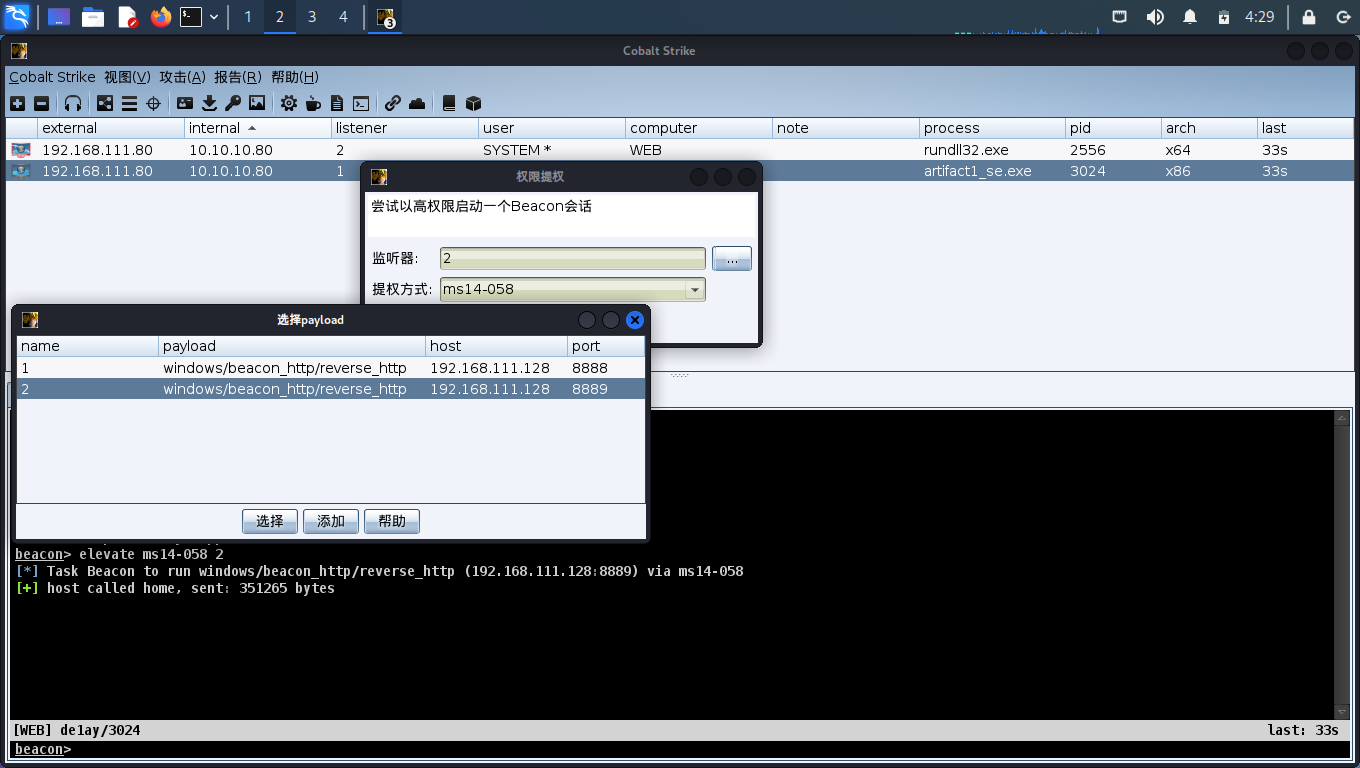Open file manager from top panel

click(x=93, y=17)
